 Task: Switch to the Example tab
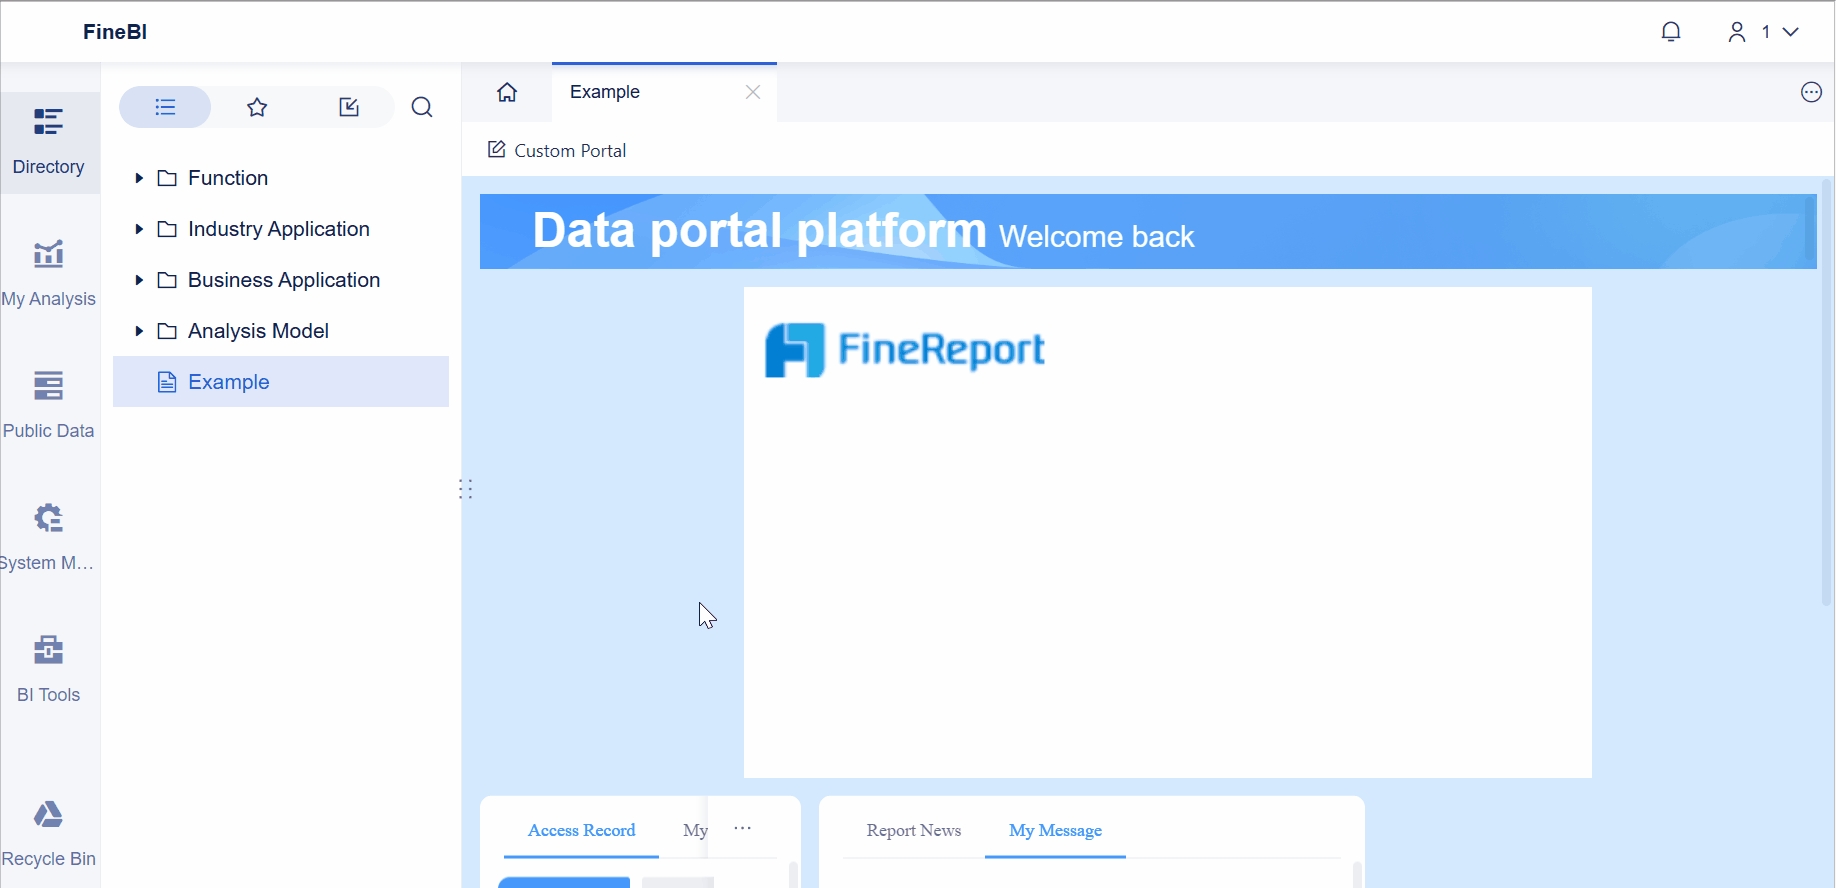point(664,92)
